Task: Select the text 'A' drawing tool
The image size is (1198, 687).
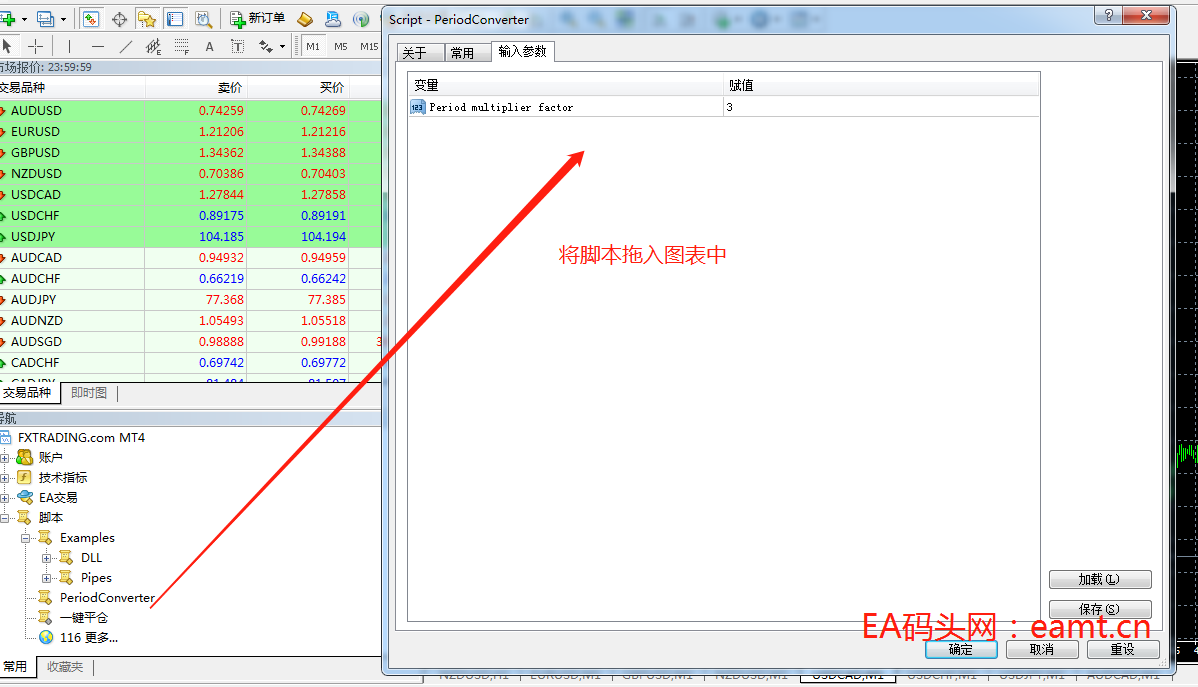Action: tap(209, 47)
